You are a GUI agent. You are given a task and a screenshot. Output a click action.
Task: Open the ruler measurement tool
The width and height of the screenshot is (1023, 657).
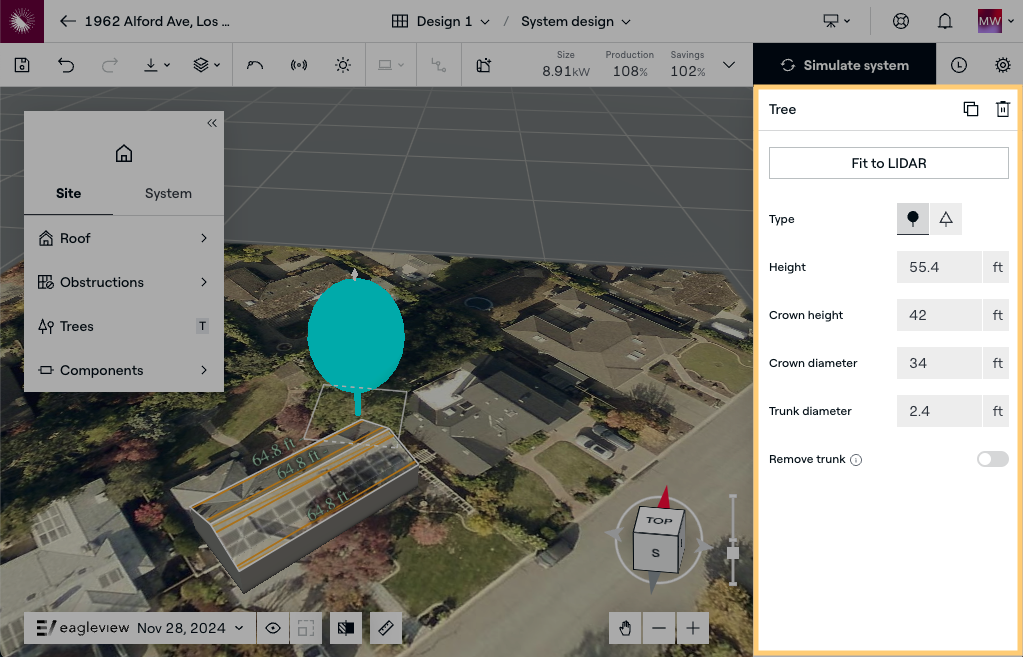(385, 628)
